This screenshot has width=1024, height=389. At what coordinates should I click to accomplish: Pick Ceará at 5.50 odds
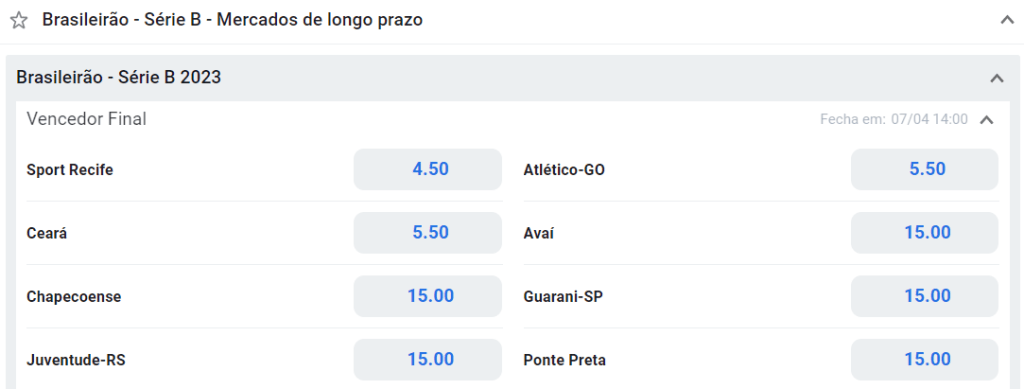[x=428, y=232]
